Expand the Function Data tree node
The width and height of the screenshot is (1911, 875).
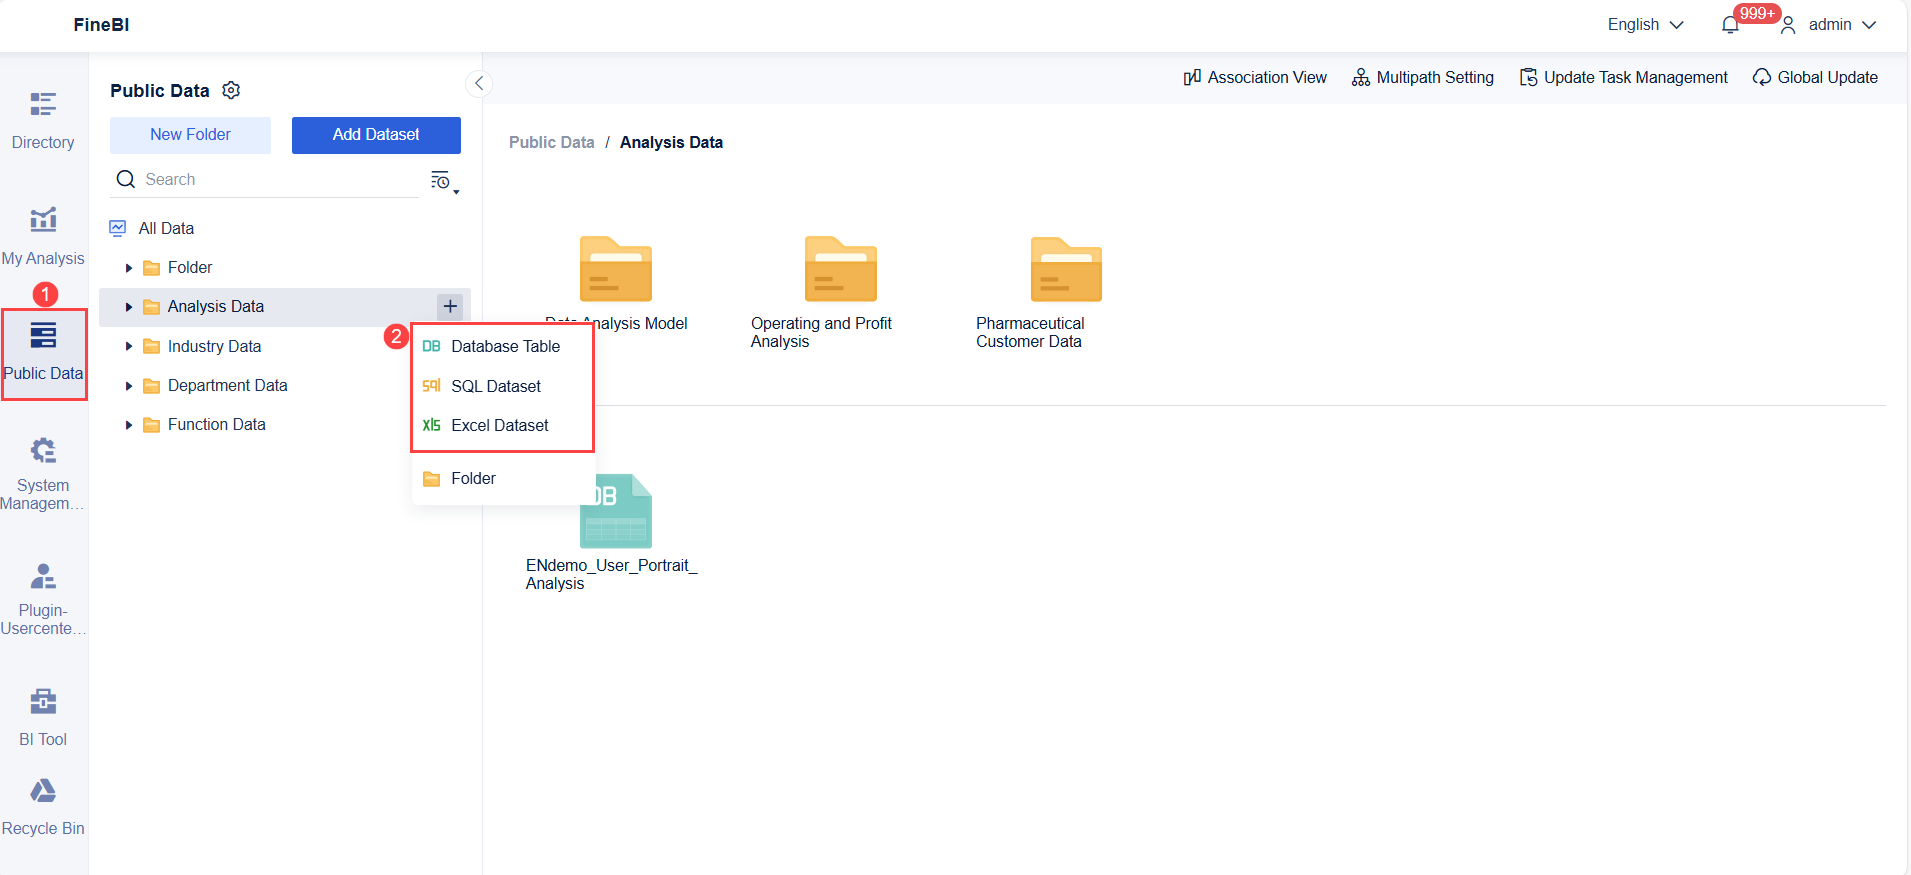(129, 425)
